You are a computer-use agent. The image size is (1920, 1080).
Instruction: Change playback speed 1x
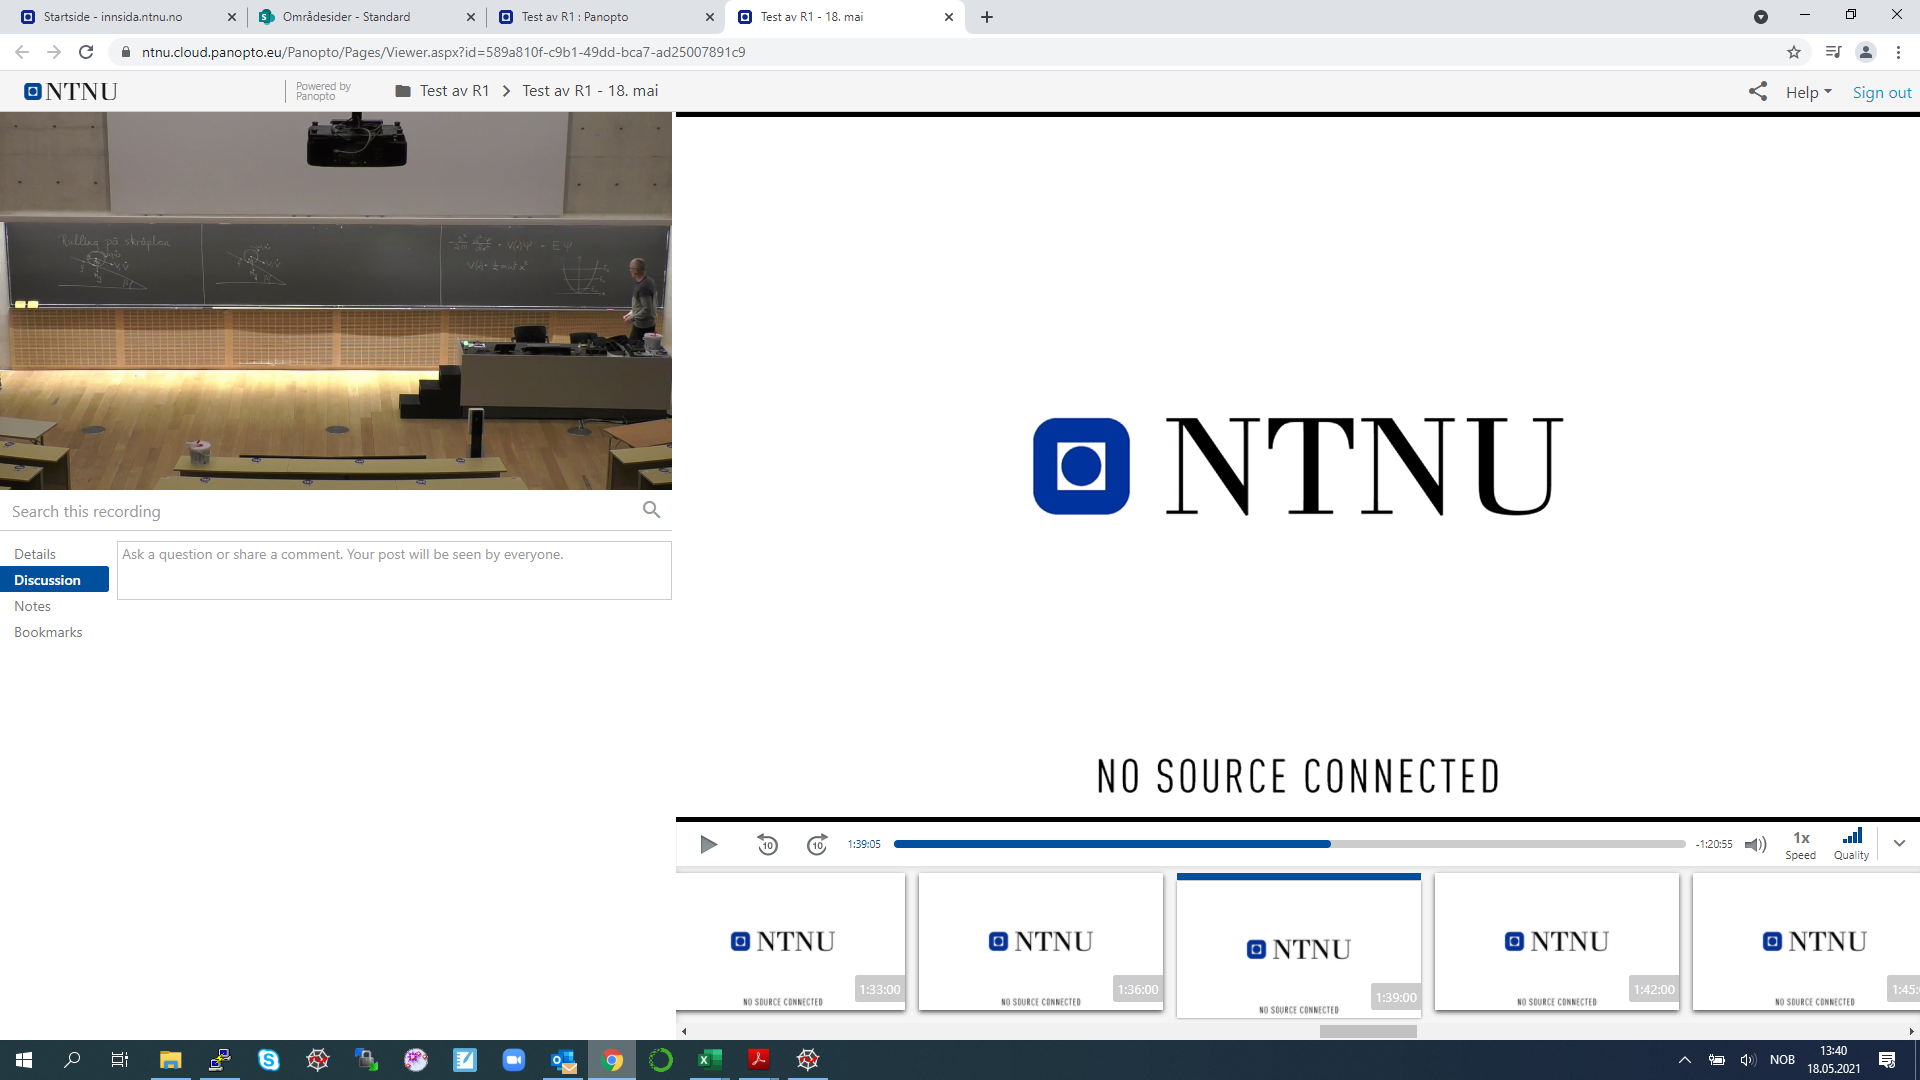tap(1801, 845)
